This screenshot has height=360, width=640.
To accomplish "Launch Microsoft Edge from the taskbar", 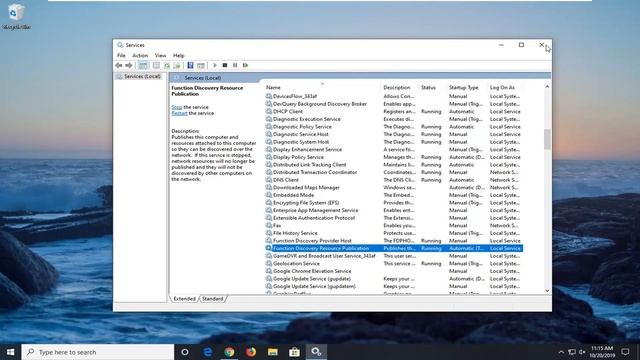I will coord(207,352).
